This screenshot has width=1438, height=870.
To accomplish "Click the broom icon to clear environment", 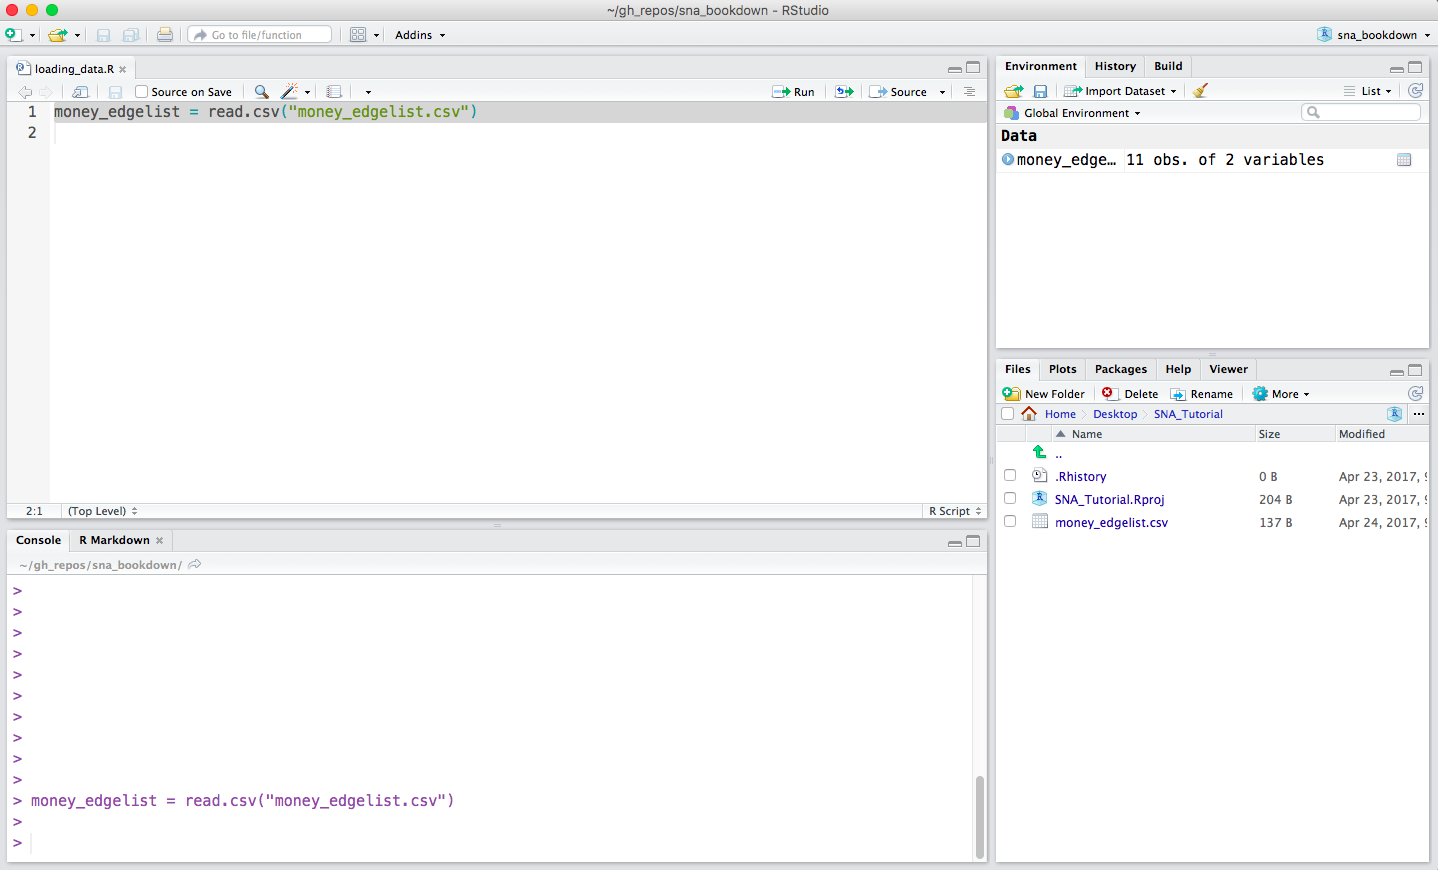I will tap(1200, 91).
